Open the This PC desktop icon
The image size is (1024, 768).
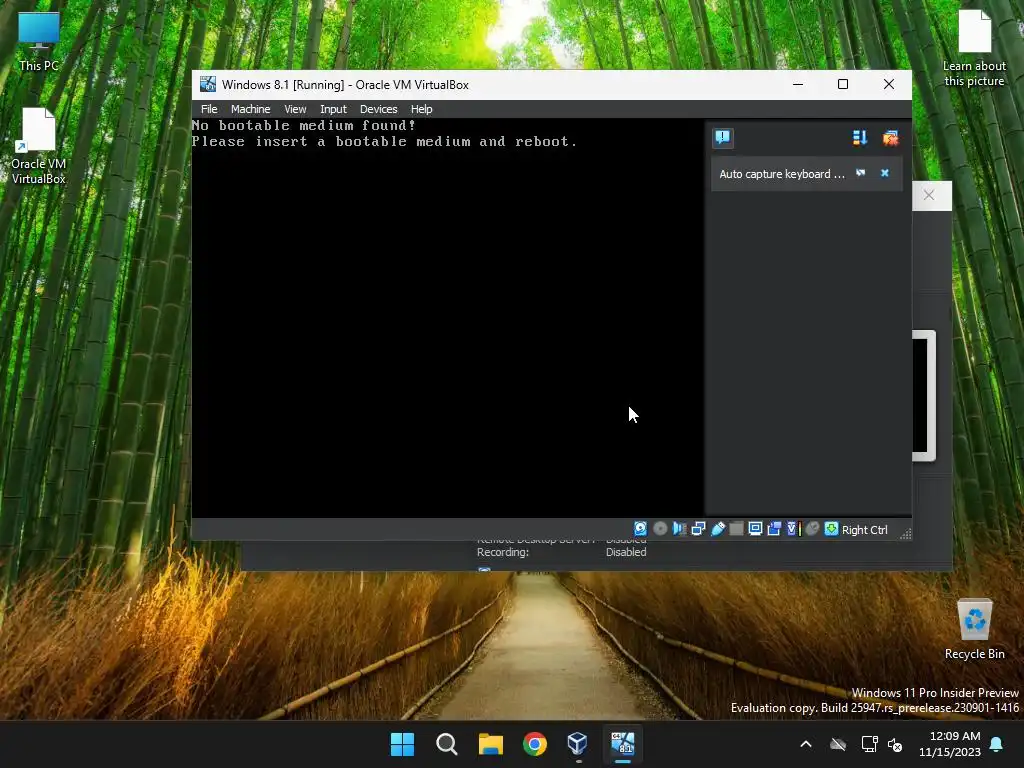point(39,40)
